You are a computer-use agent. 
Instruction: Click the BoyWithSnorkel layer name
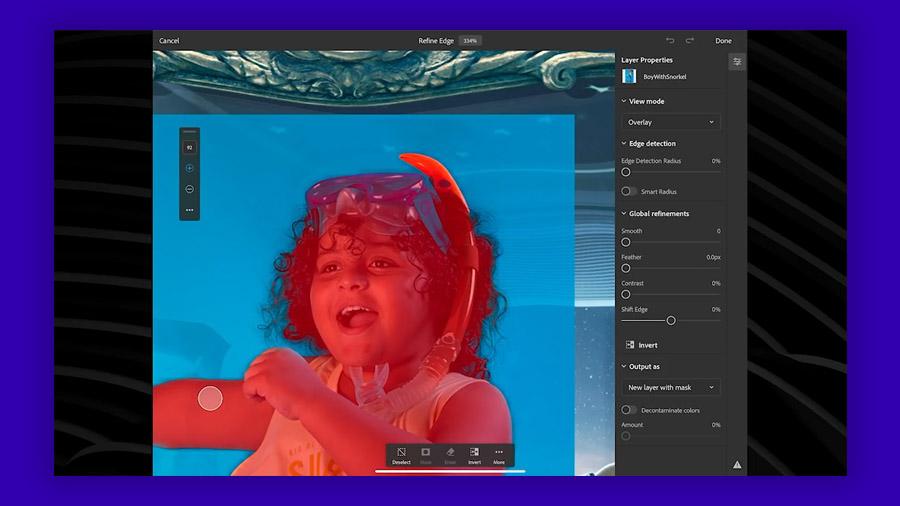point(665,76)
